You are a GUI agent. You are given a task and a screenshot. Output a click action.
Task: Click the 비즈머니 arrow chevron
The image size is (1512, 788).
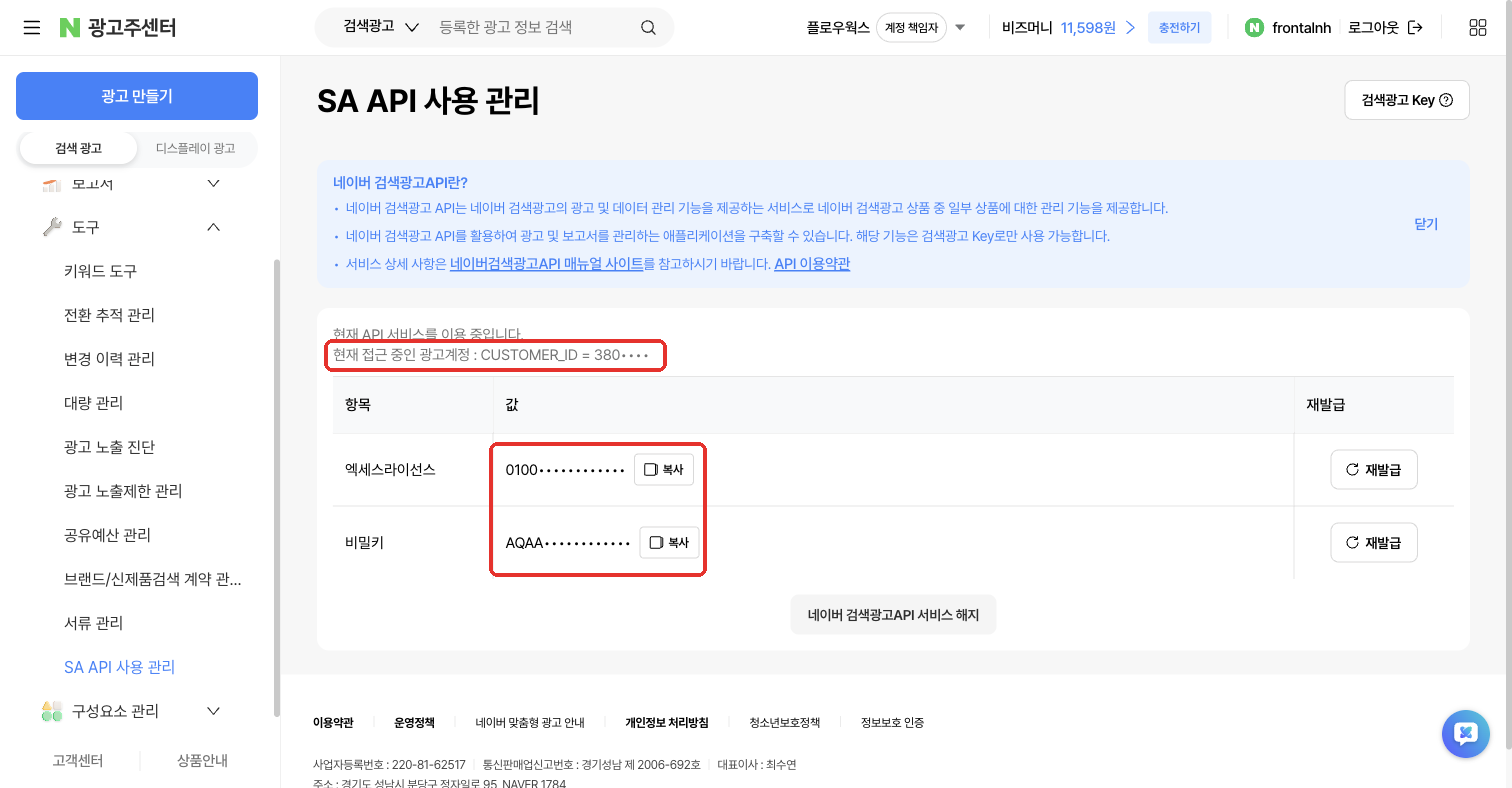click(x=1130, y=28)
